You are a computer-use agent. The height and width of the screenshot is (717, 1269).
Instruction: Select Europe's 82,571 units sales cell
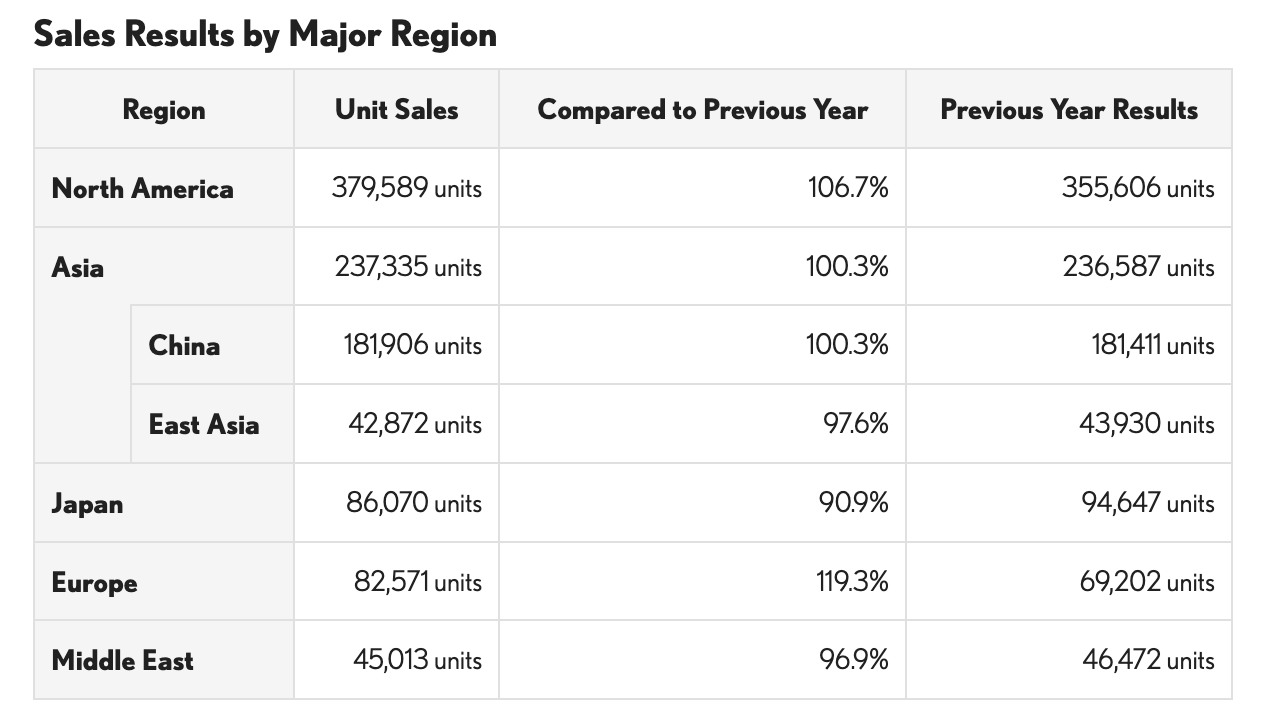[418, 582]
